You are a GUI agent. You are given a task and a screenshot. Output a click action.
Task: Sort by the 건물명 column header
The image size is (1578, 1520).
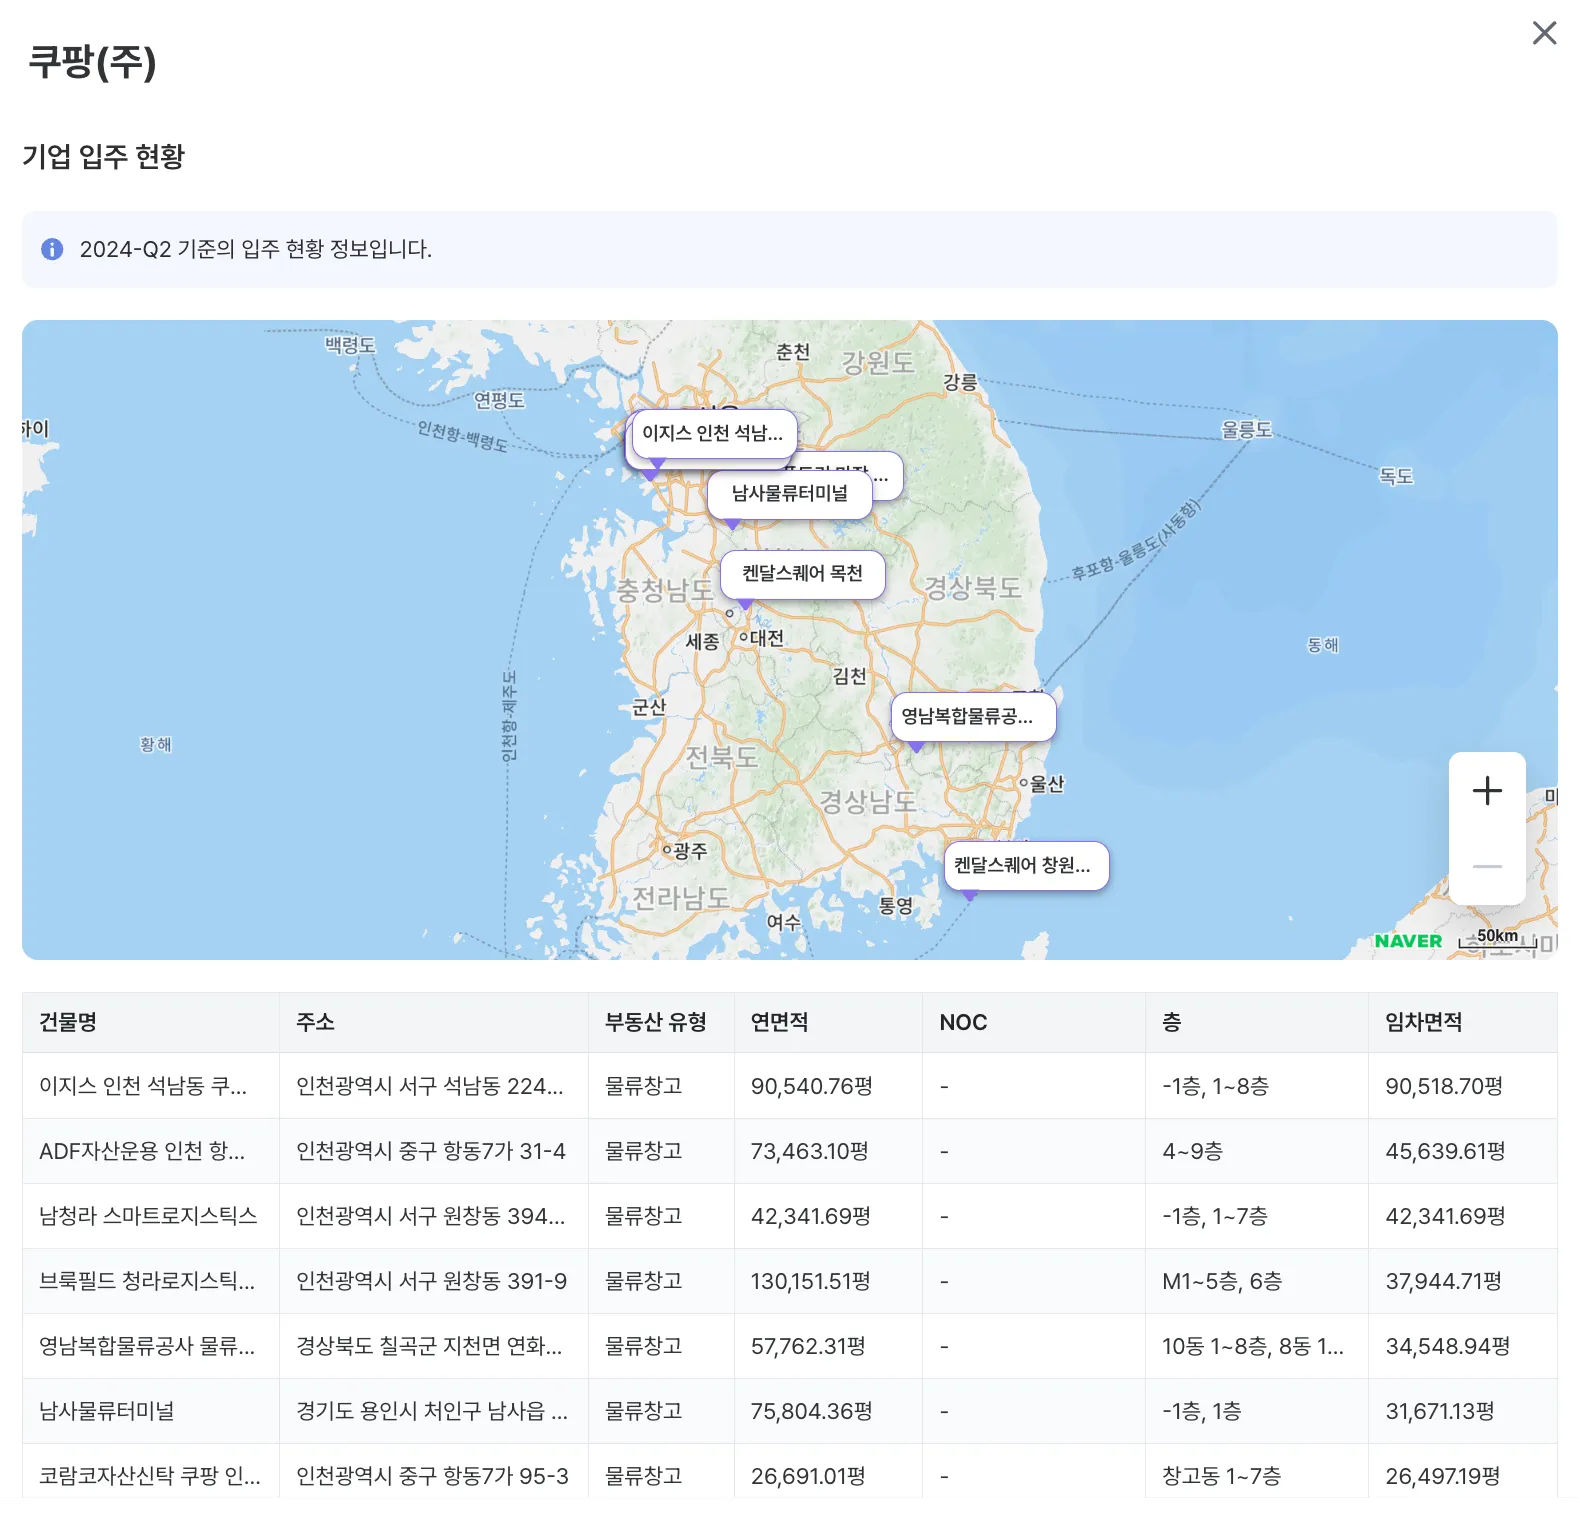(68, 1022)
